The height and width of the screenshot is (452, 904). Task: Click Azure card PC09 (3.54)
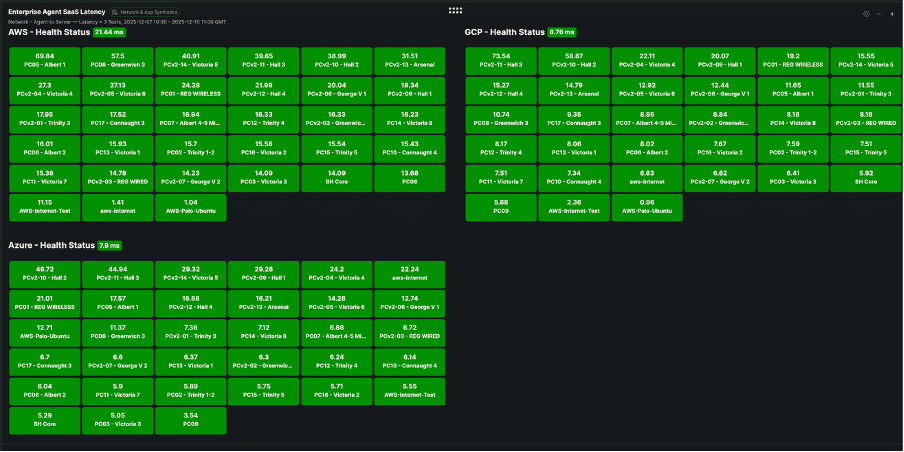(191, 421)
